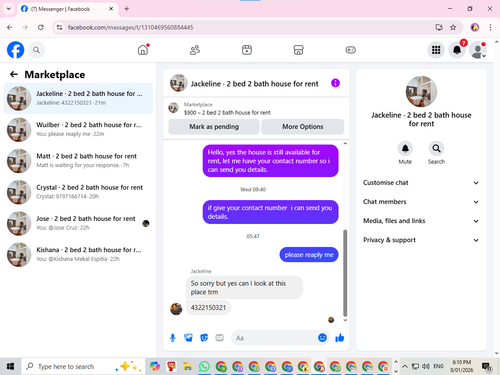Open the Crystal conversation in list
This screenshot has height=375, width=500.
[x=78, y=192]
